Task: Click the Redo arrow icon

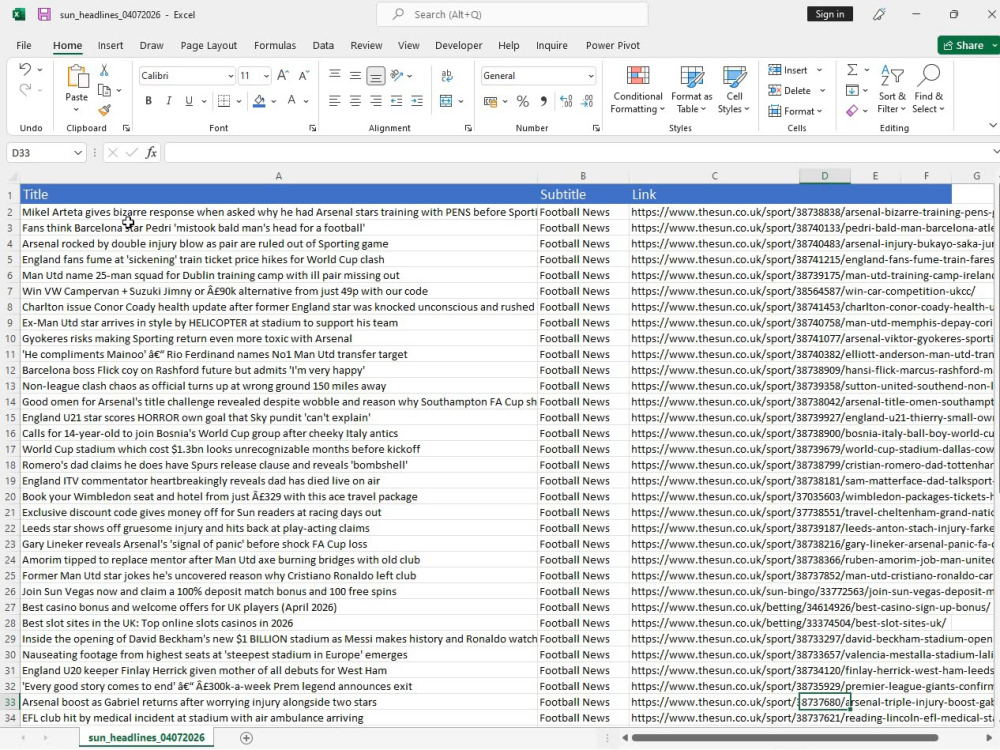Action: click(25, 90)
